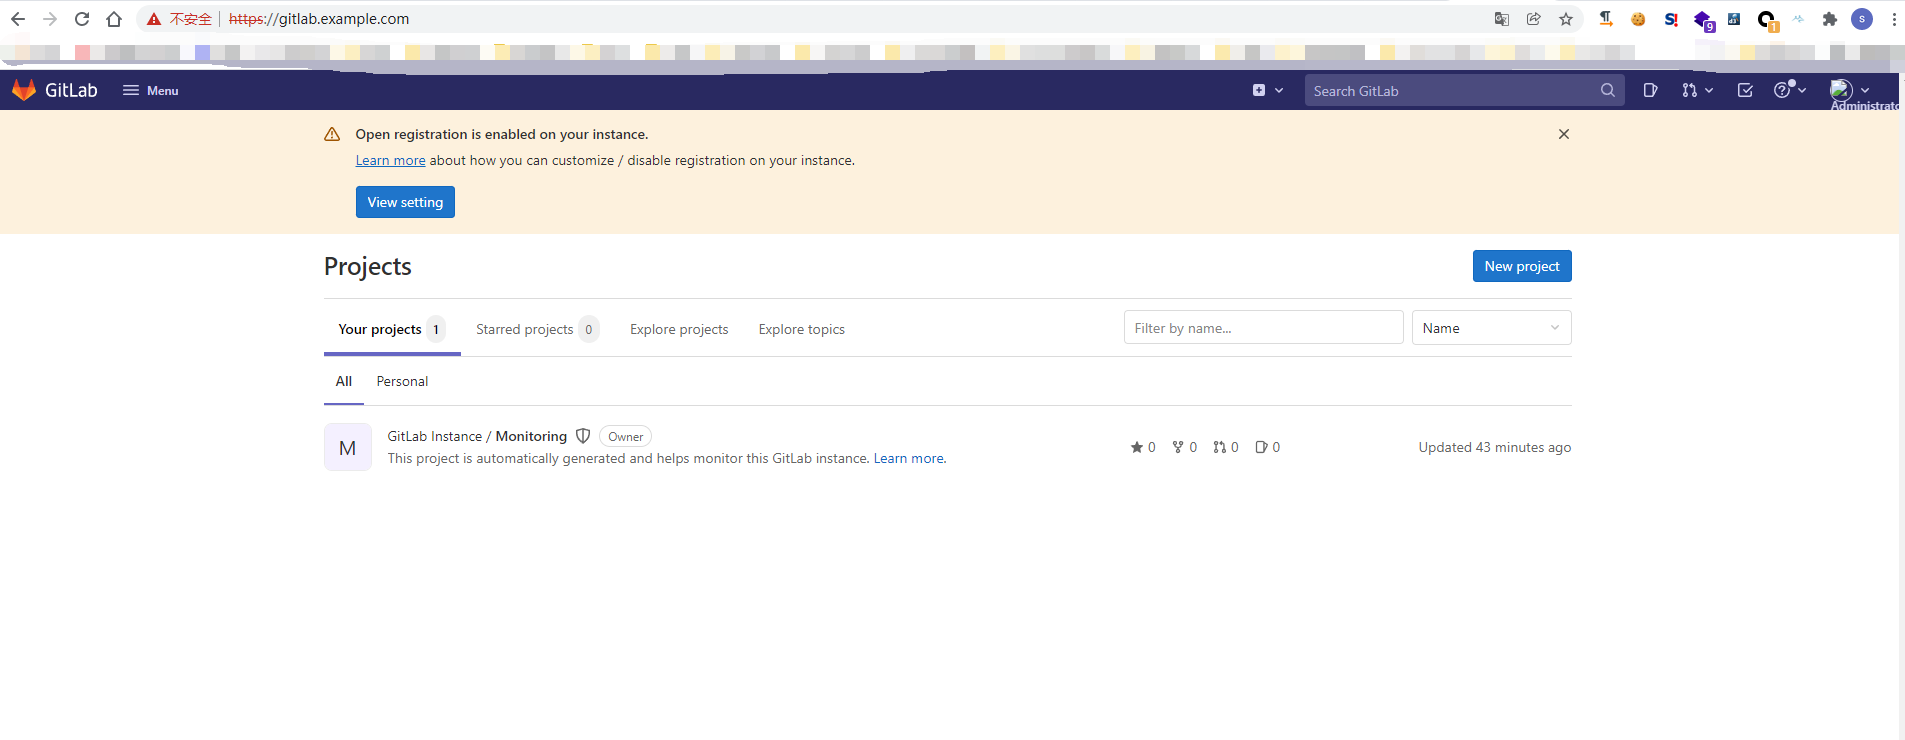The width and height of the screenshot is (1905, 740).
Task: Open the hamburger Menu
Action: coord(150,90)
